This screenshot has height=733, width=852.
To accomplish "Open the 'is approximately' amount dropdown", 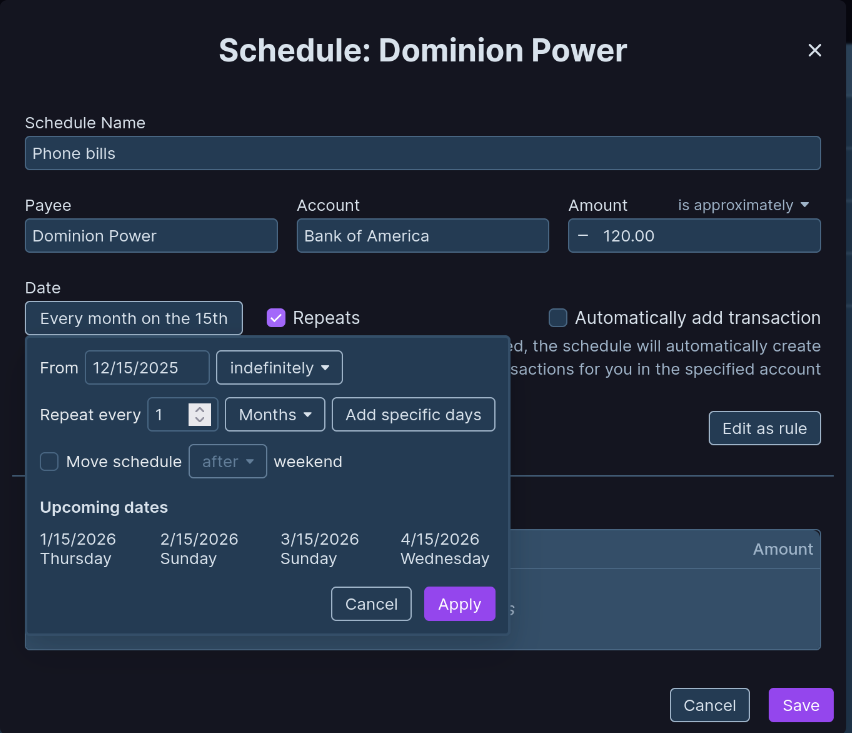I will 743,205.
